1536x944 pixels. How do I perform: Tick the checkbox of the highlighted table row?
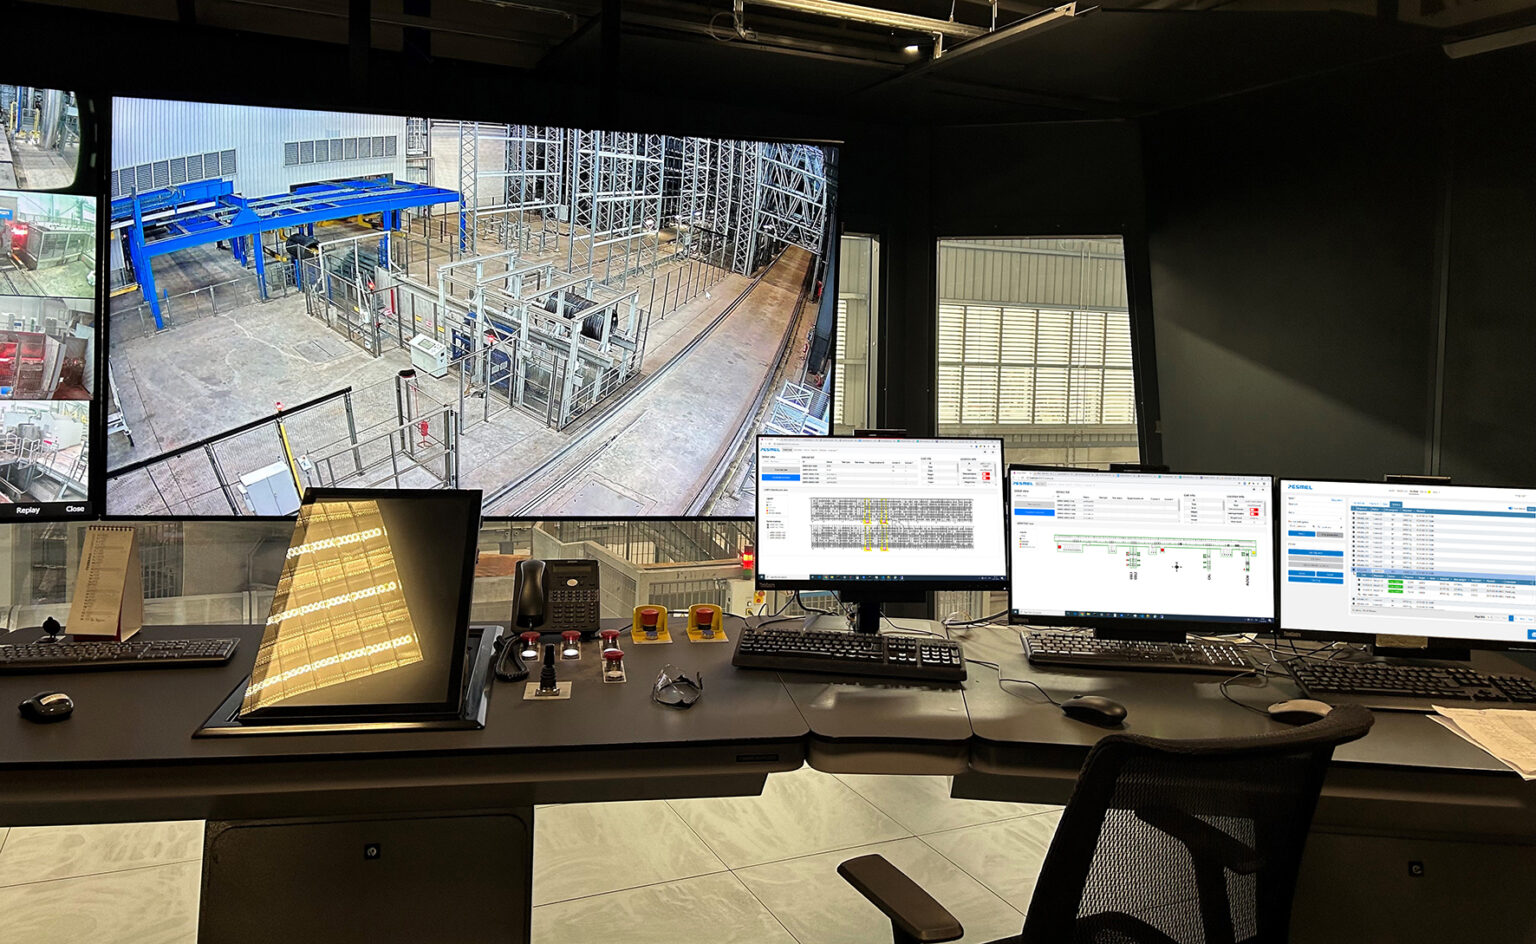(1354, 569)
